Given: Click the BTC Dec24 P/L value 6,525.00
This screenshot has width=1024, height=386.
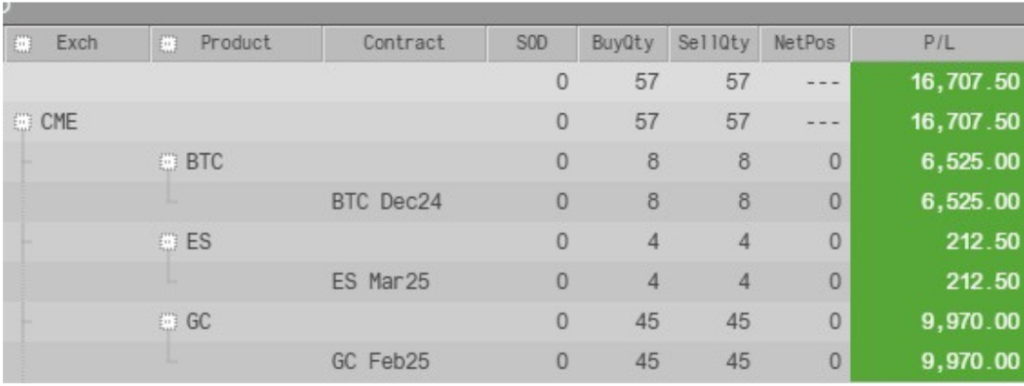Looking at the screenshot, I should pos(970,202).
